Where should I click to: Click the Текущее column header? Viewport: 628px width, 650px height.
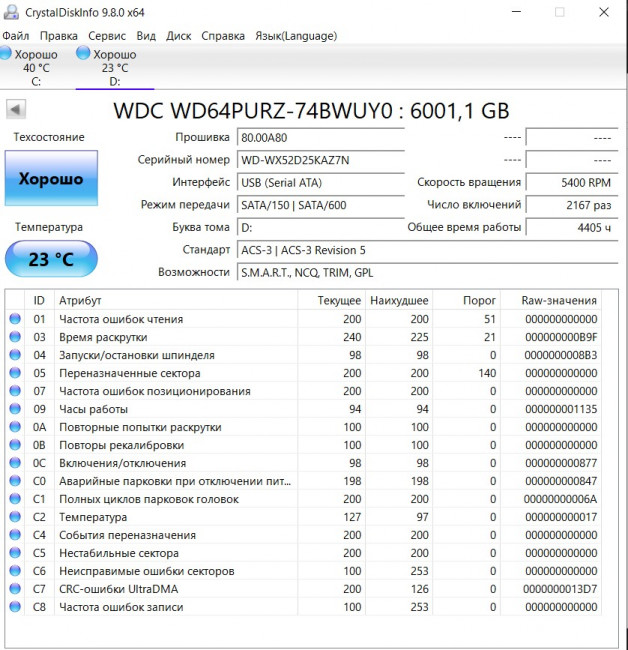(x=331, y=300)
